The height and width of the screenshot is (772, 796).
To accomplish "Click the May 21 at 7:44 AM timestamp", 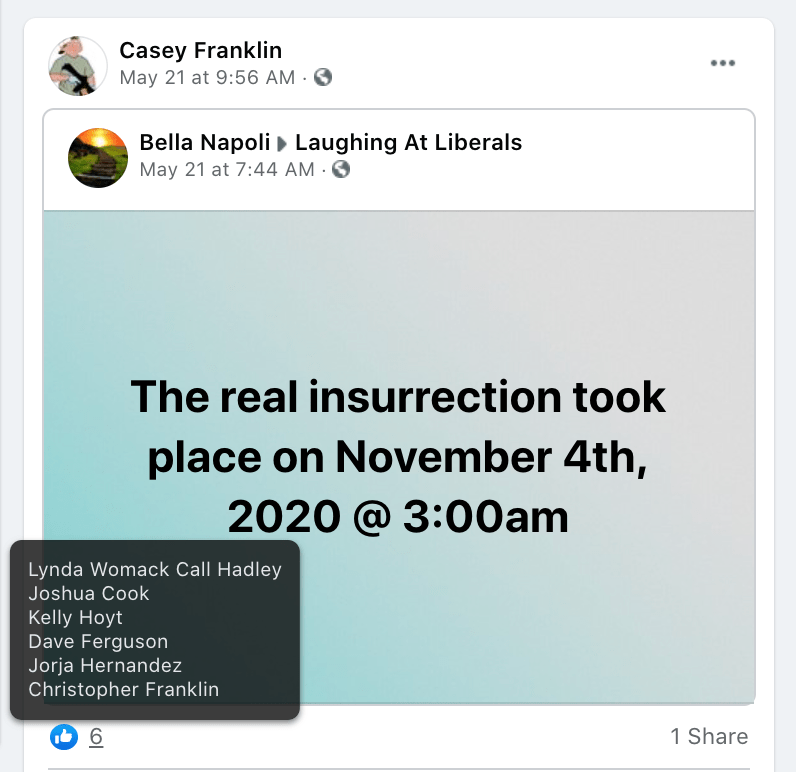I will pyautogui.click(x=227, y=169).
